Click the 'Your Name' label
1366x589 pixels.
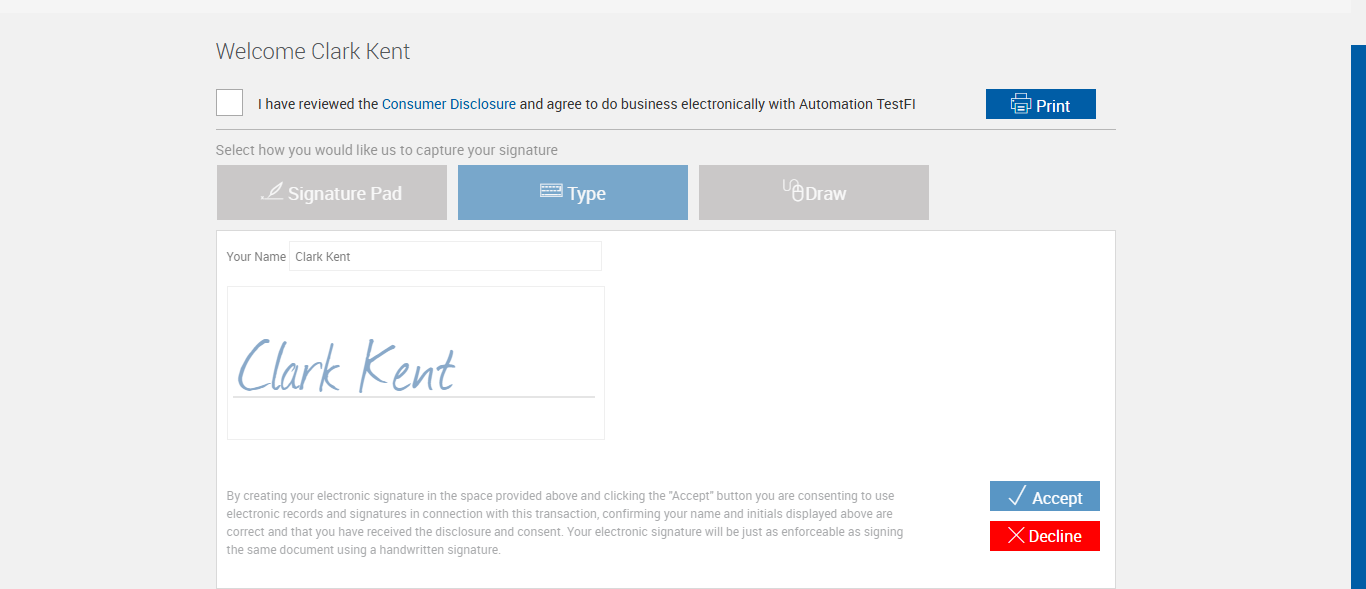pos(256,257)
